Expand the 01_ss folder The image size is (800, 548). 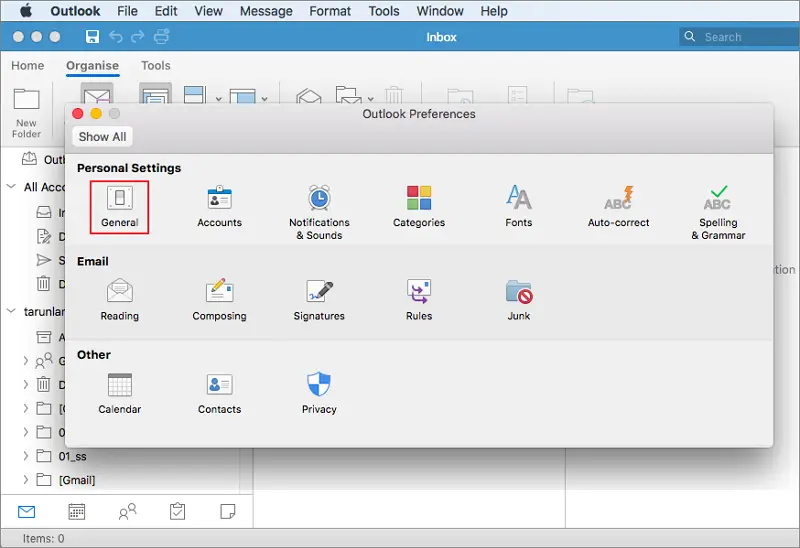26,456
